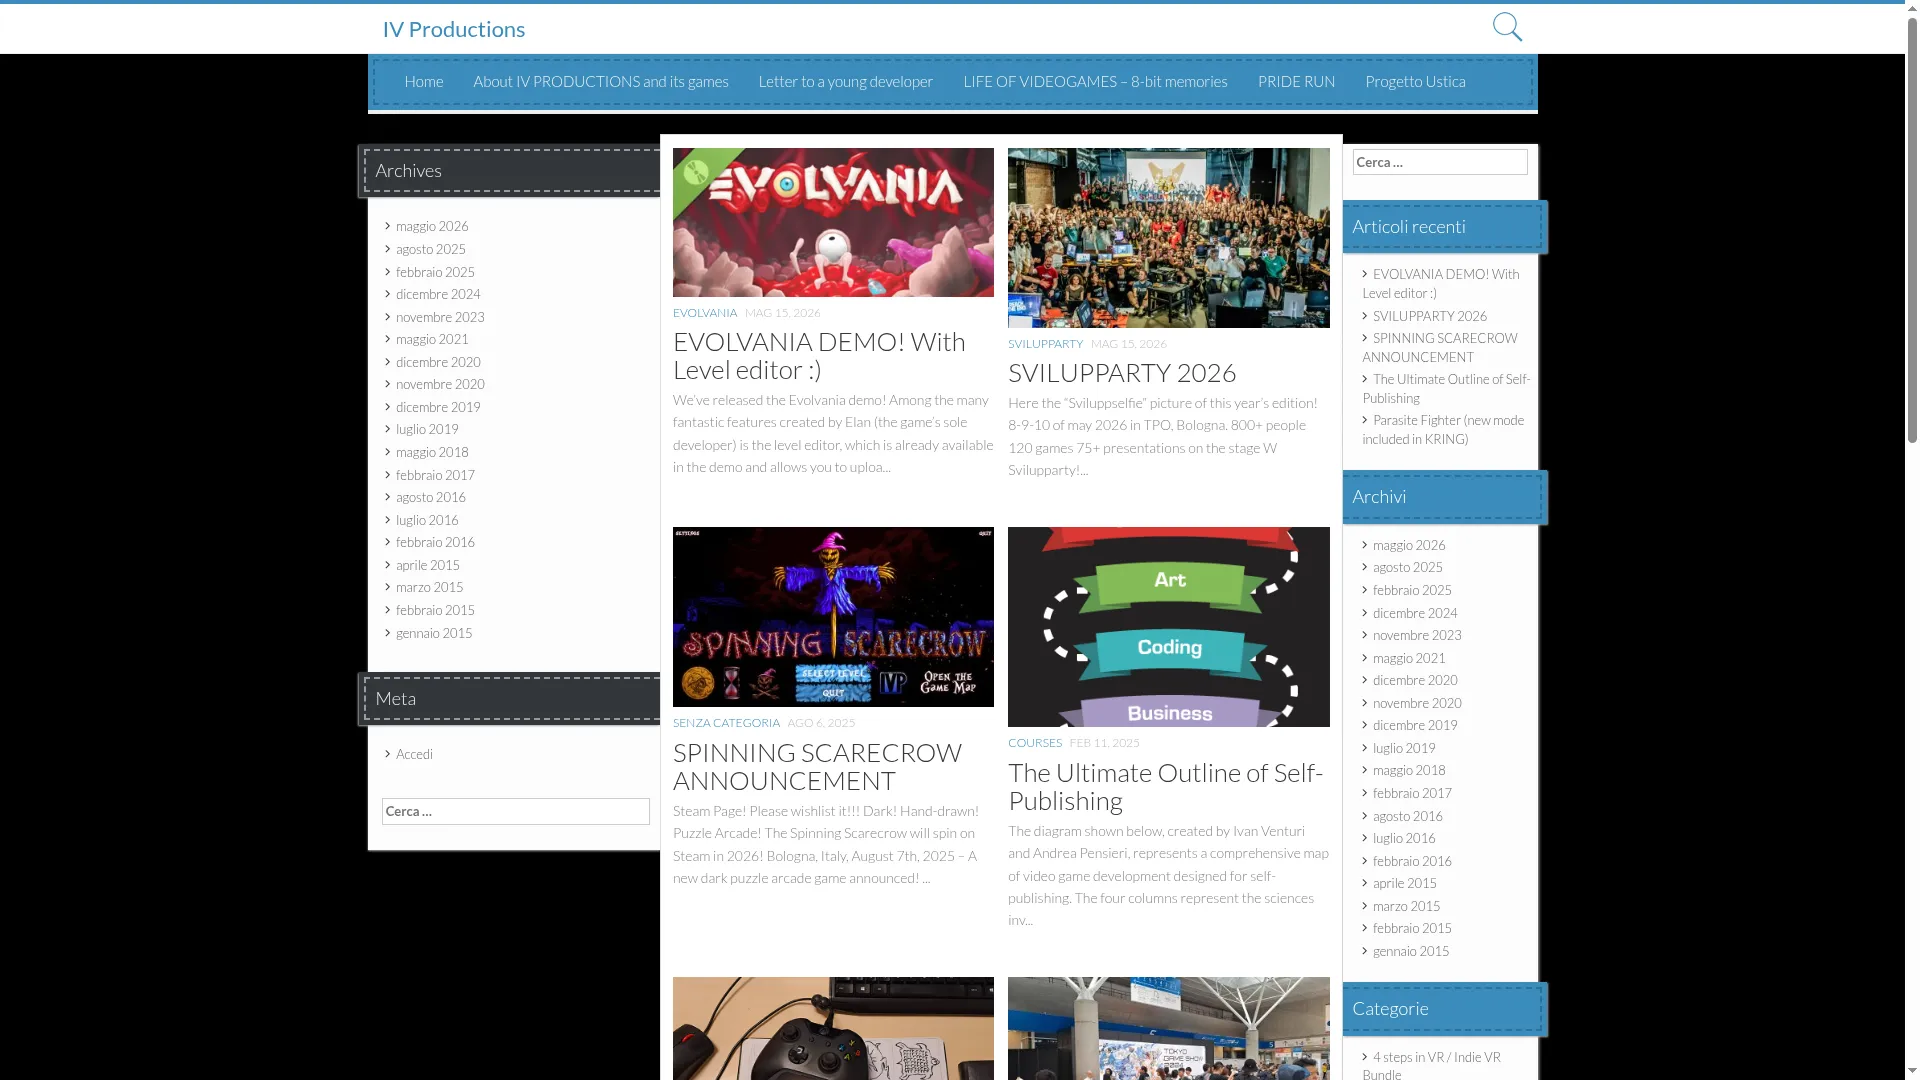Viewport: 1920px width, 1080px height.
Task: Open post title SVILUPPARTY 2026
Action: pyautogui.click(x=1122, y=372)
